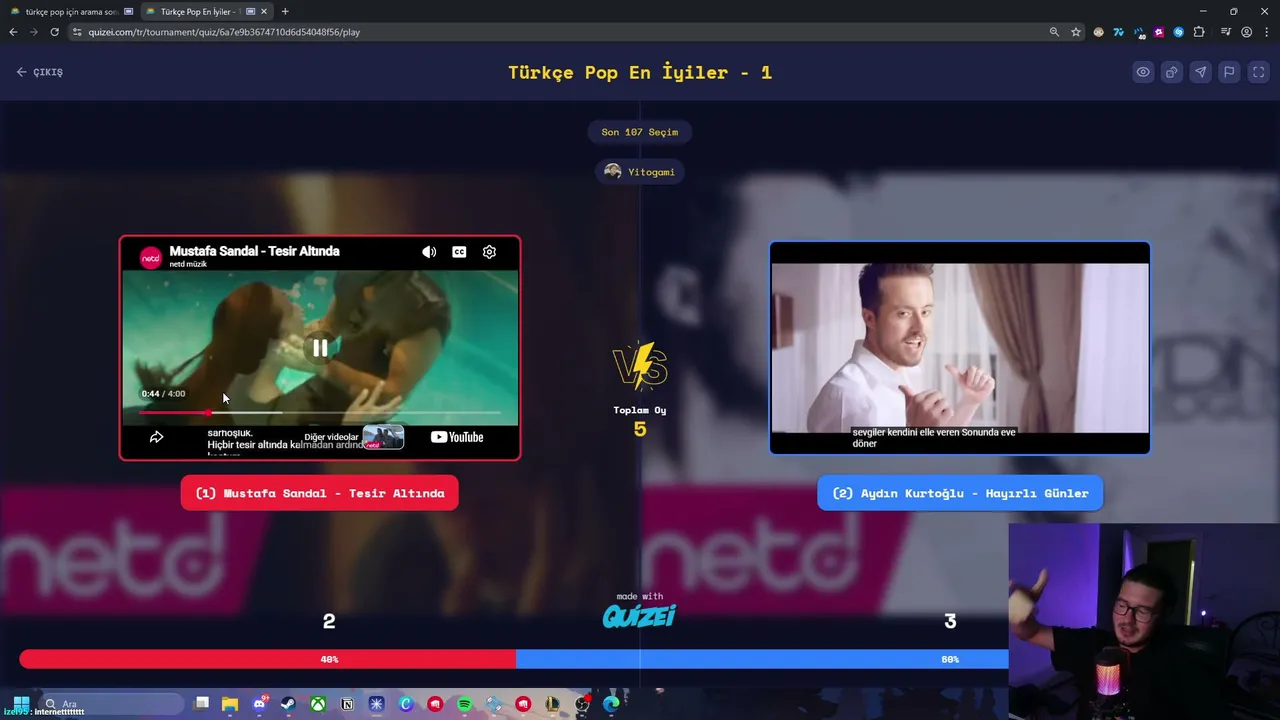
Task: Open Discord from the taskbar
Action: [259, 704]
